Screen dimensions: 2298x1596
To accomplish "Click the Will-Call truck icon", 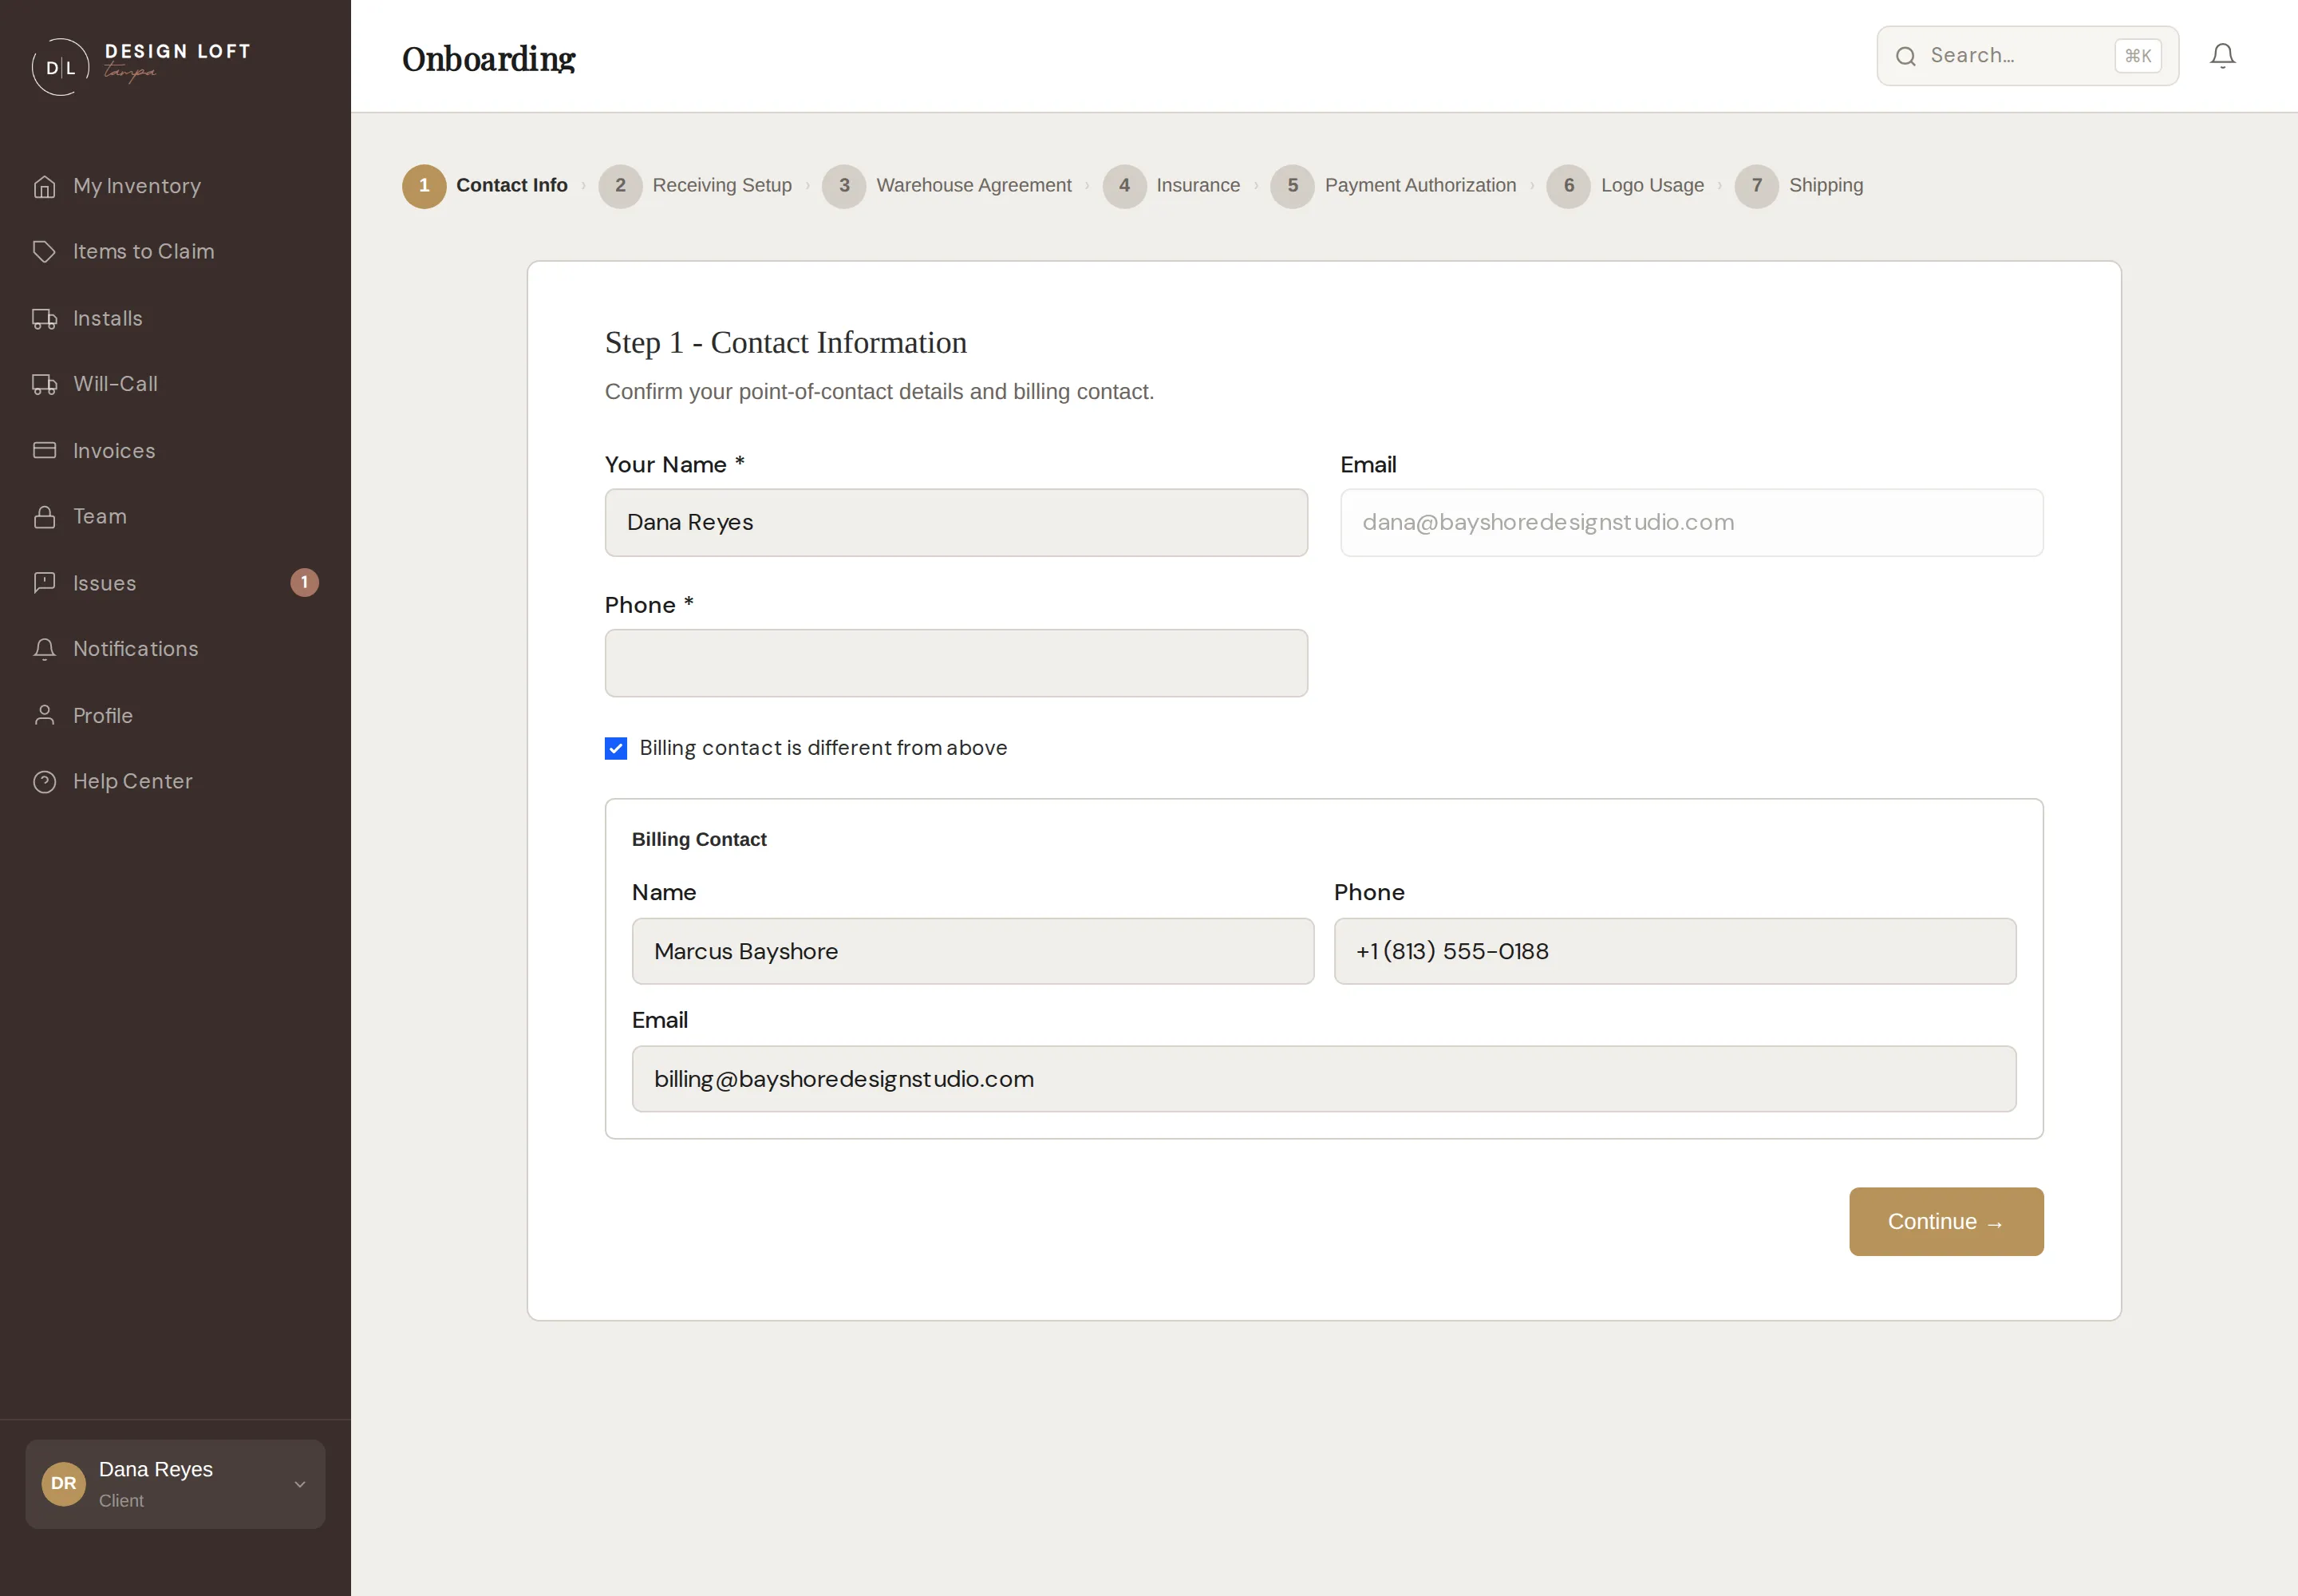I will tap(44, 384).
